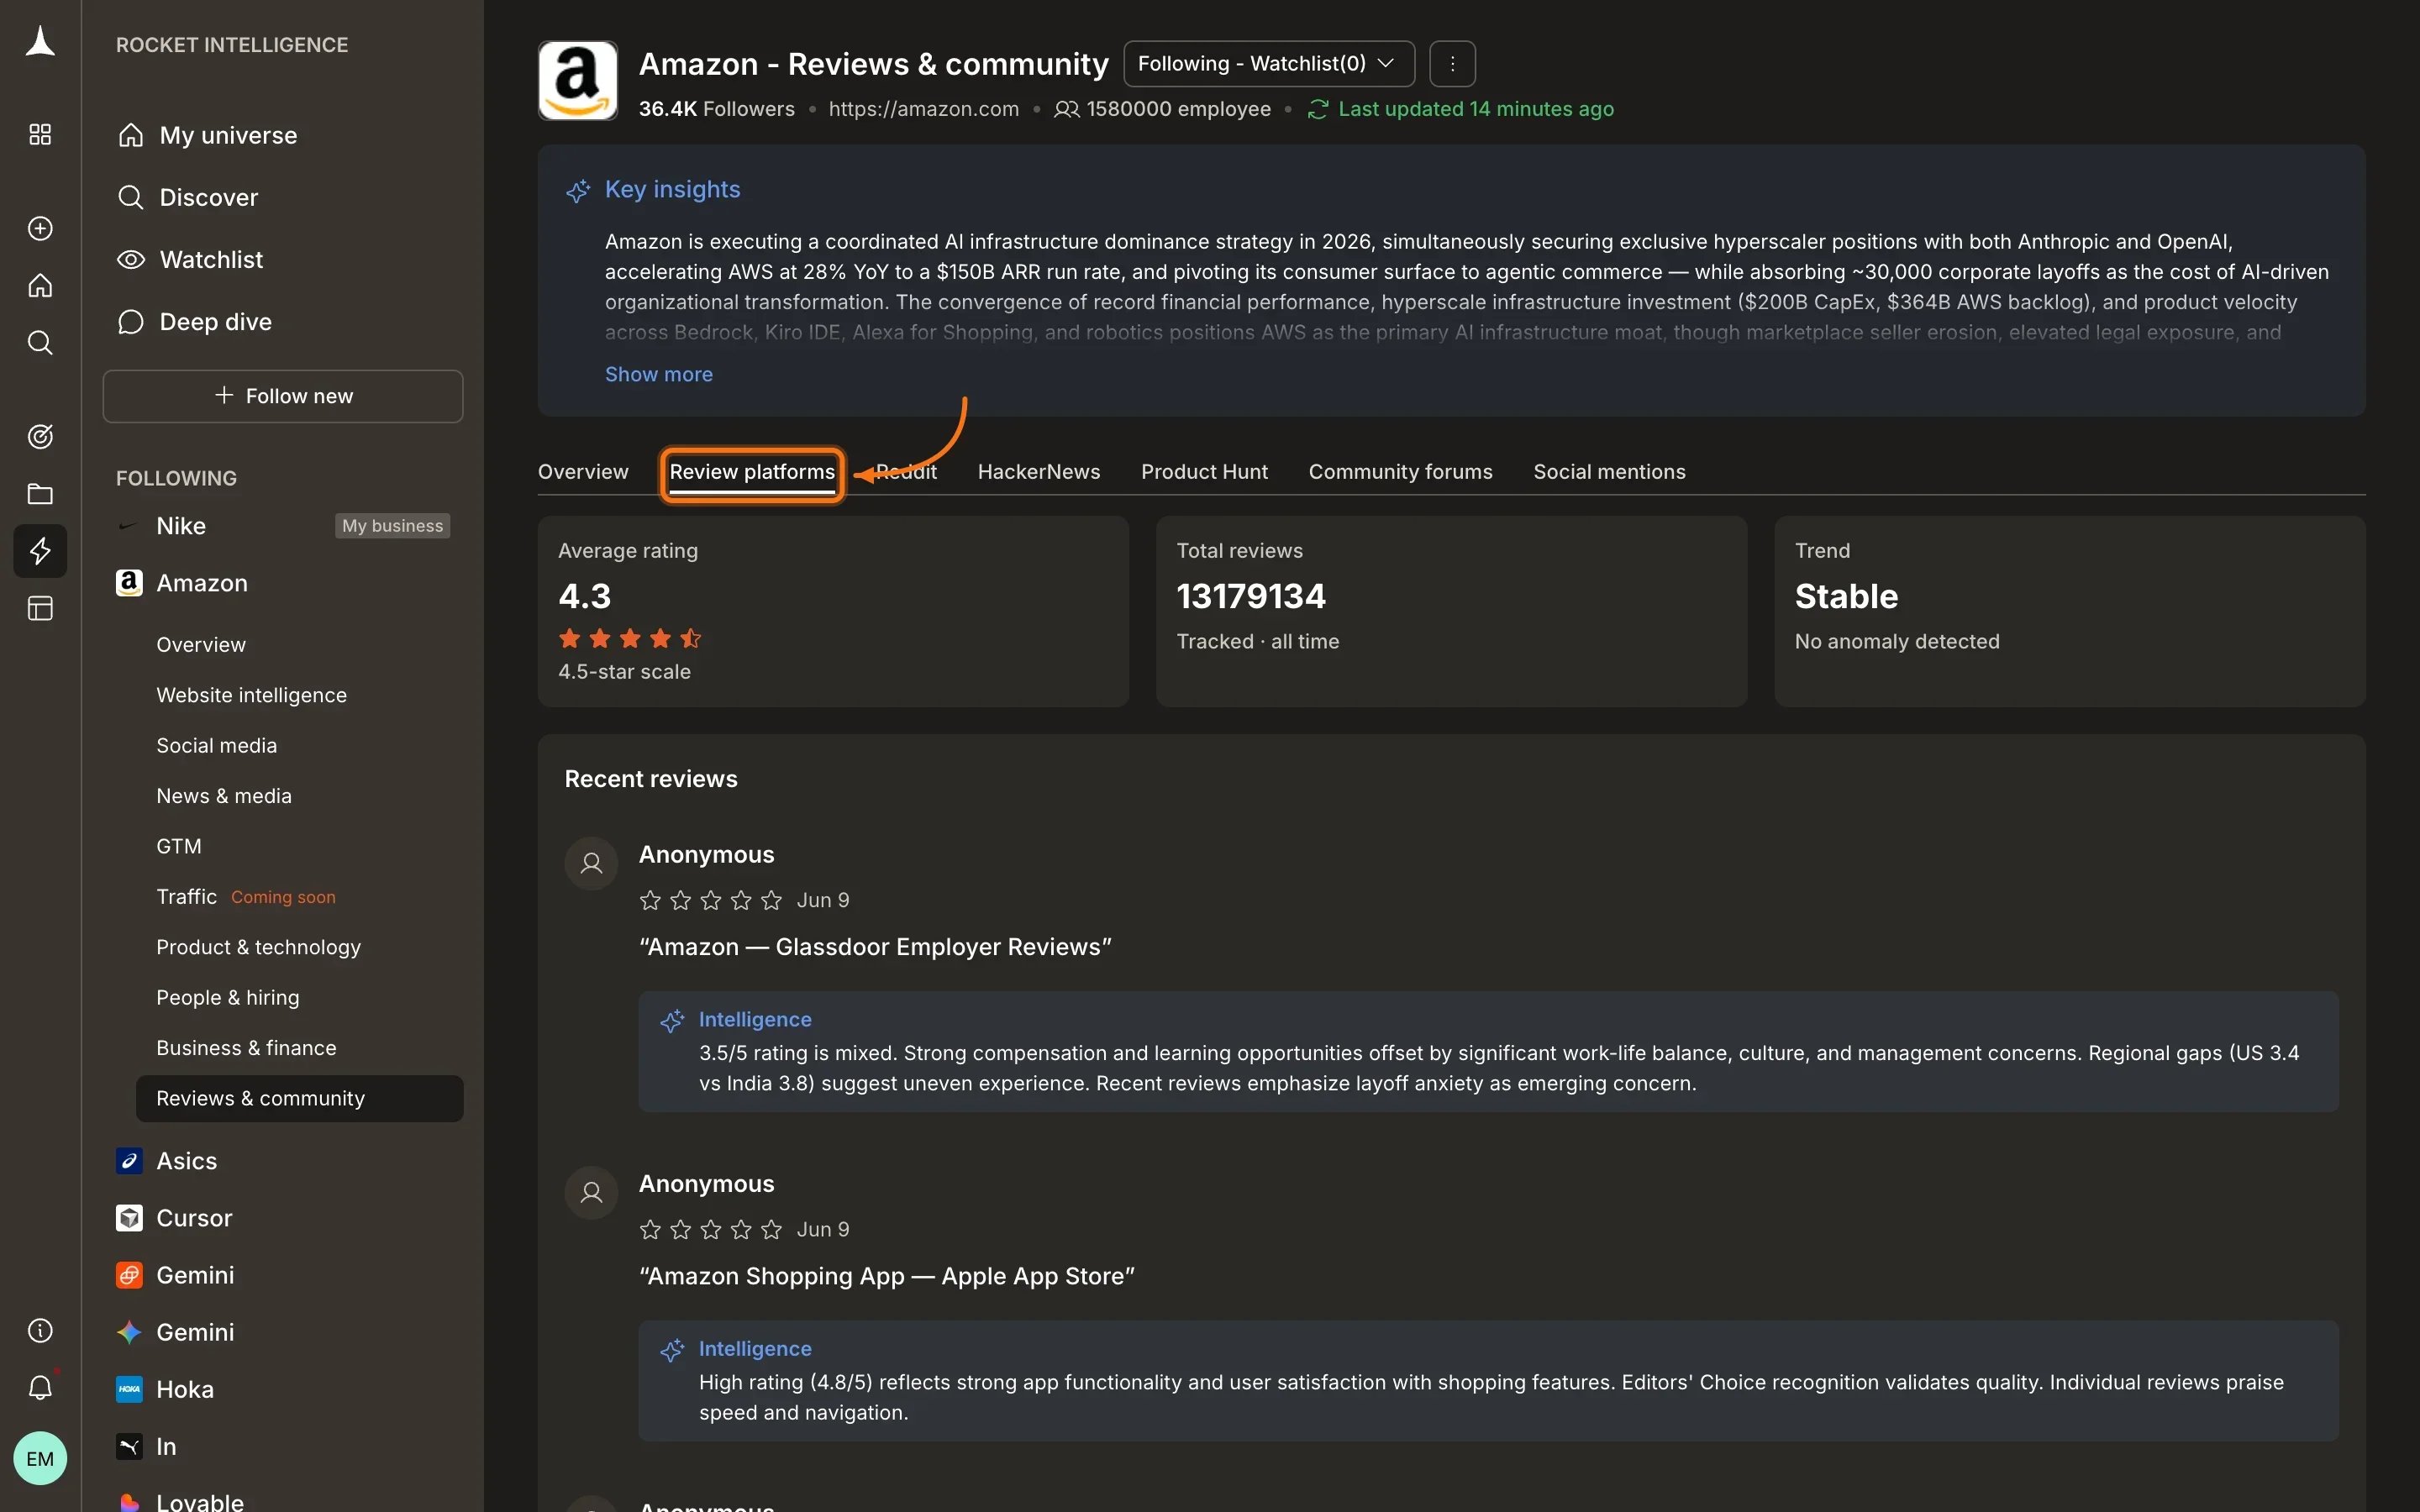Click the Asics logo icon in Following list

(x=129, y=1161)
